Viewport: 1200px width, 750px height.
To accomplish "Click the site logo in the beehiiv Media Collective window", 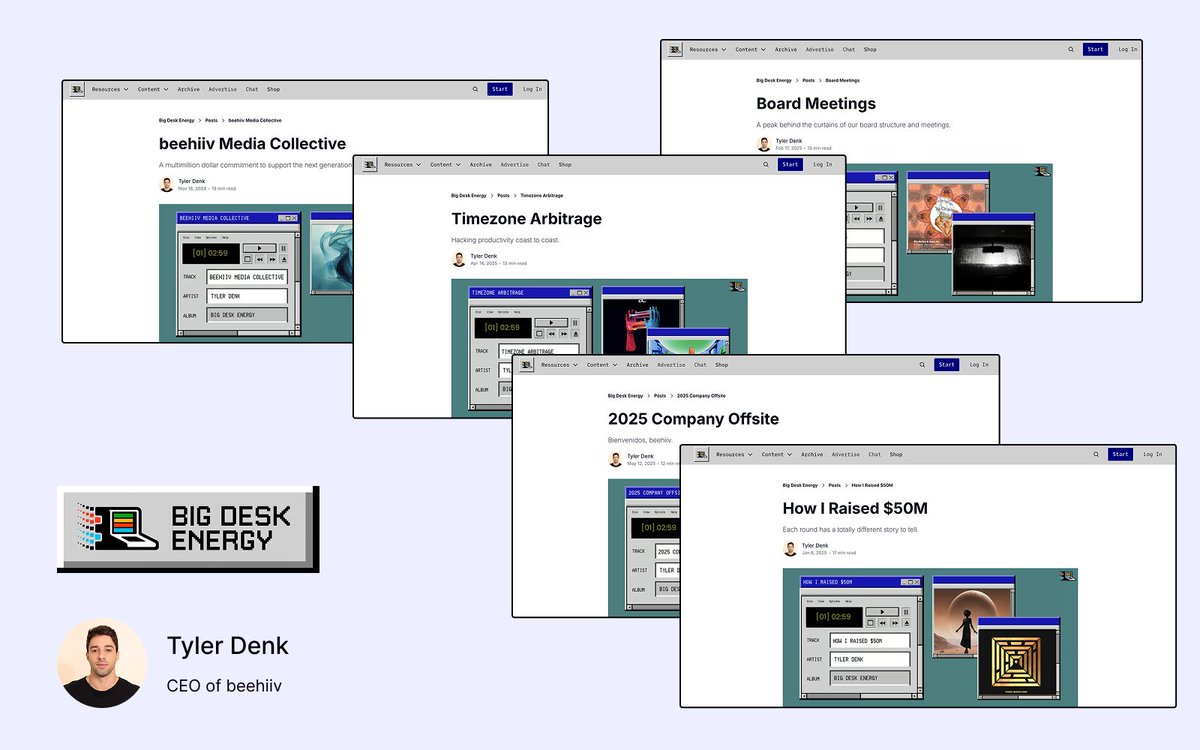I will pyautogui.click(x=77, y=89).
